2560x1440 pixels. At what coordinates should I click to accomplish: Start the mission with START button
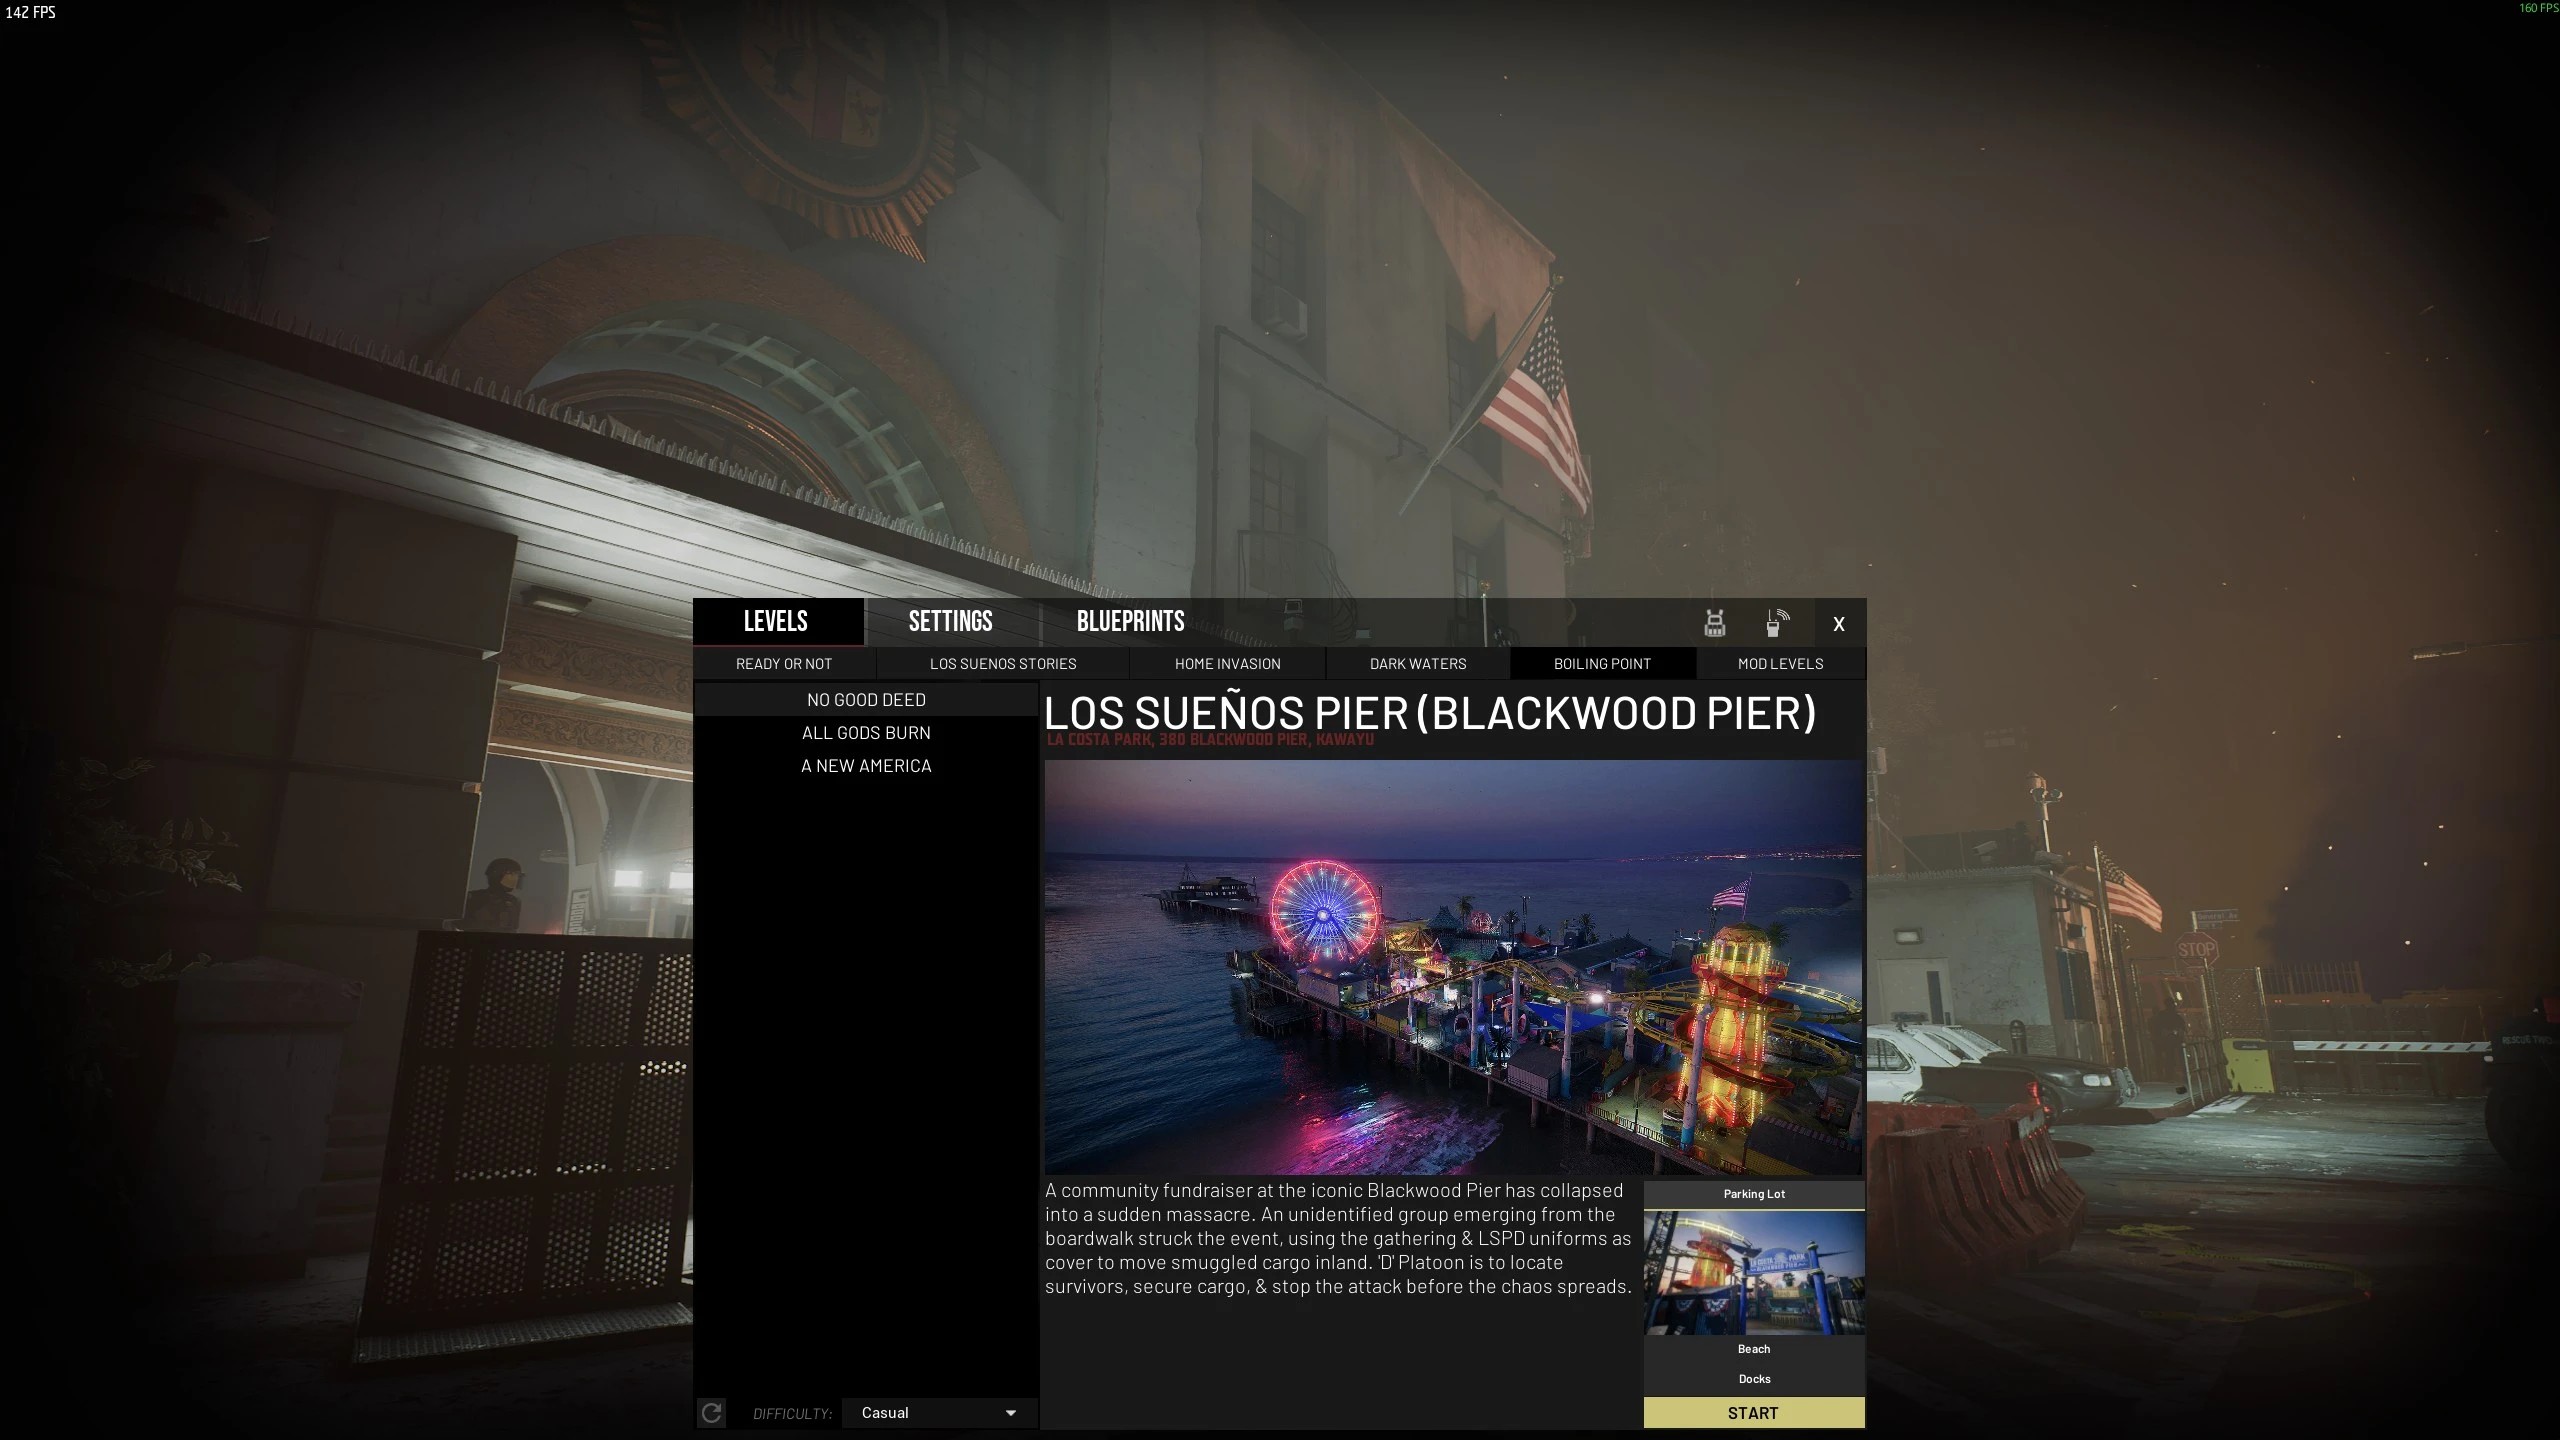[x=1754, y=1413]
